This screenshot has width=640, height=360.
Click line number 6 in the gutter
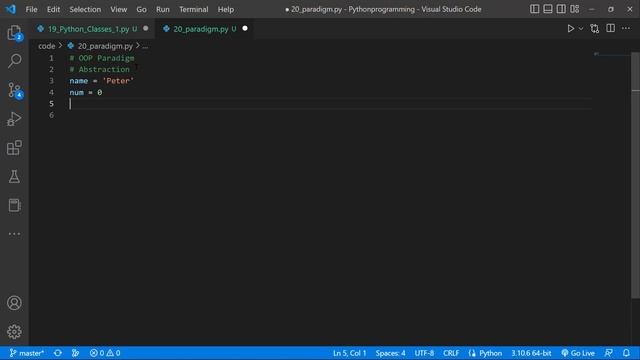51,115
